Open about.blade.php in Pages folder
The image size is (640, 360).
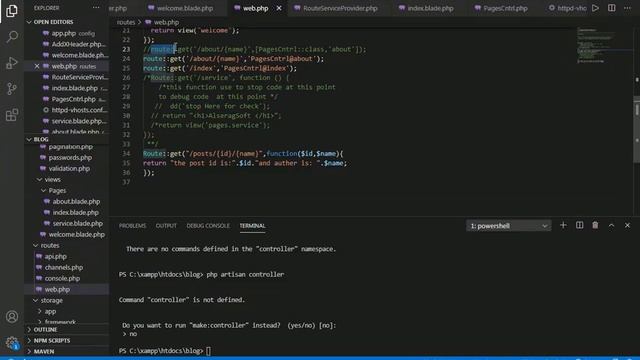[67, 202]
